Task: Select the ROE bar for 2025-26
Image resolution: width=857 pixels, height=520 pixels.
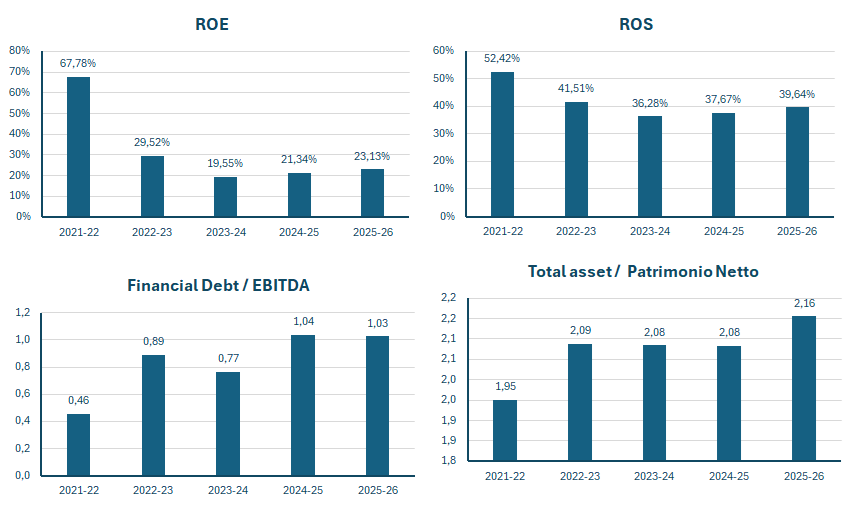Action: 372,193
